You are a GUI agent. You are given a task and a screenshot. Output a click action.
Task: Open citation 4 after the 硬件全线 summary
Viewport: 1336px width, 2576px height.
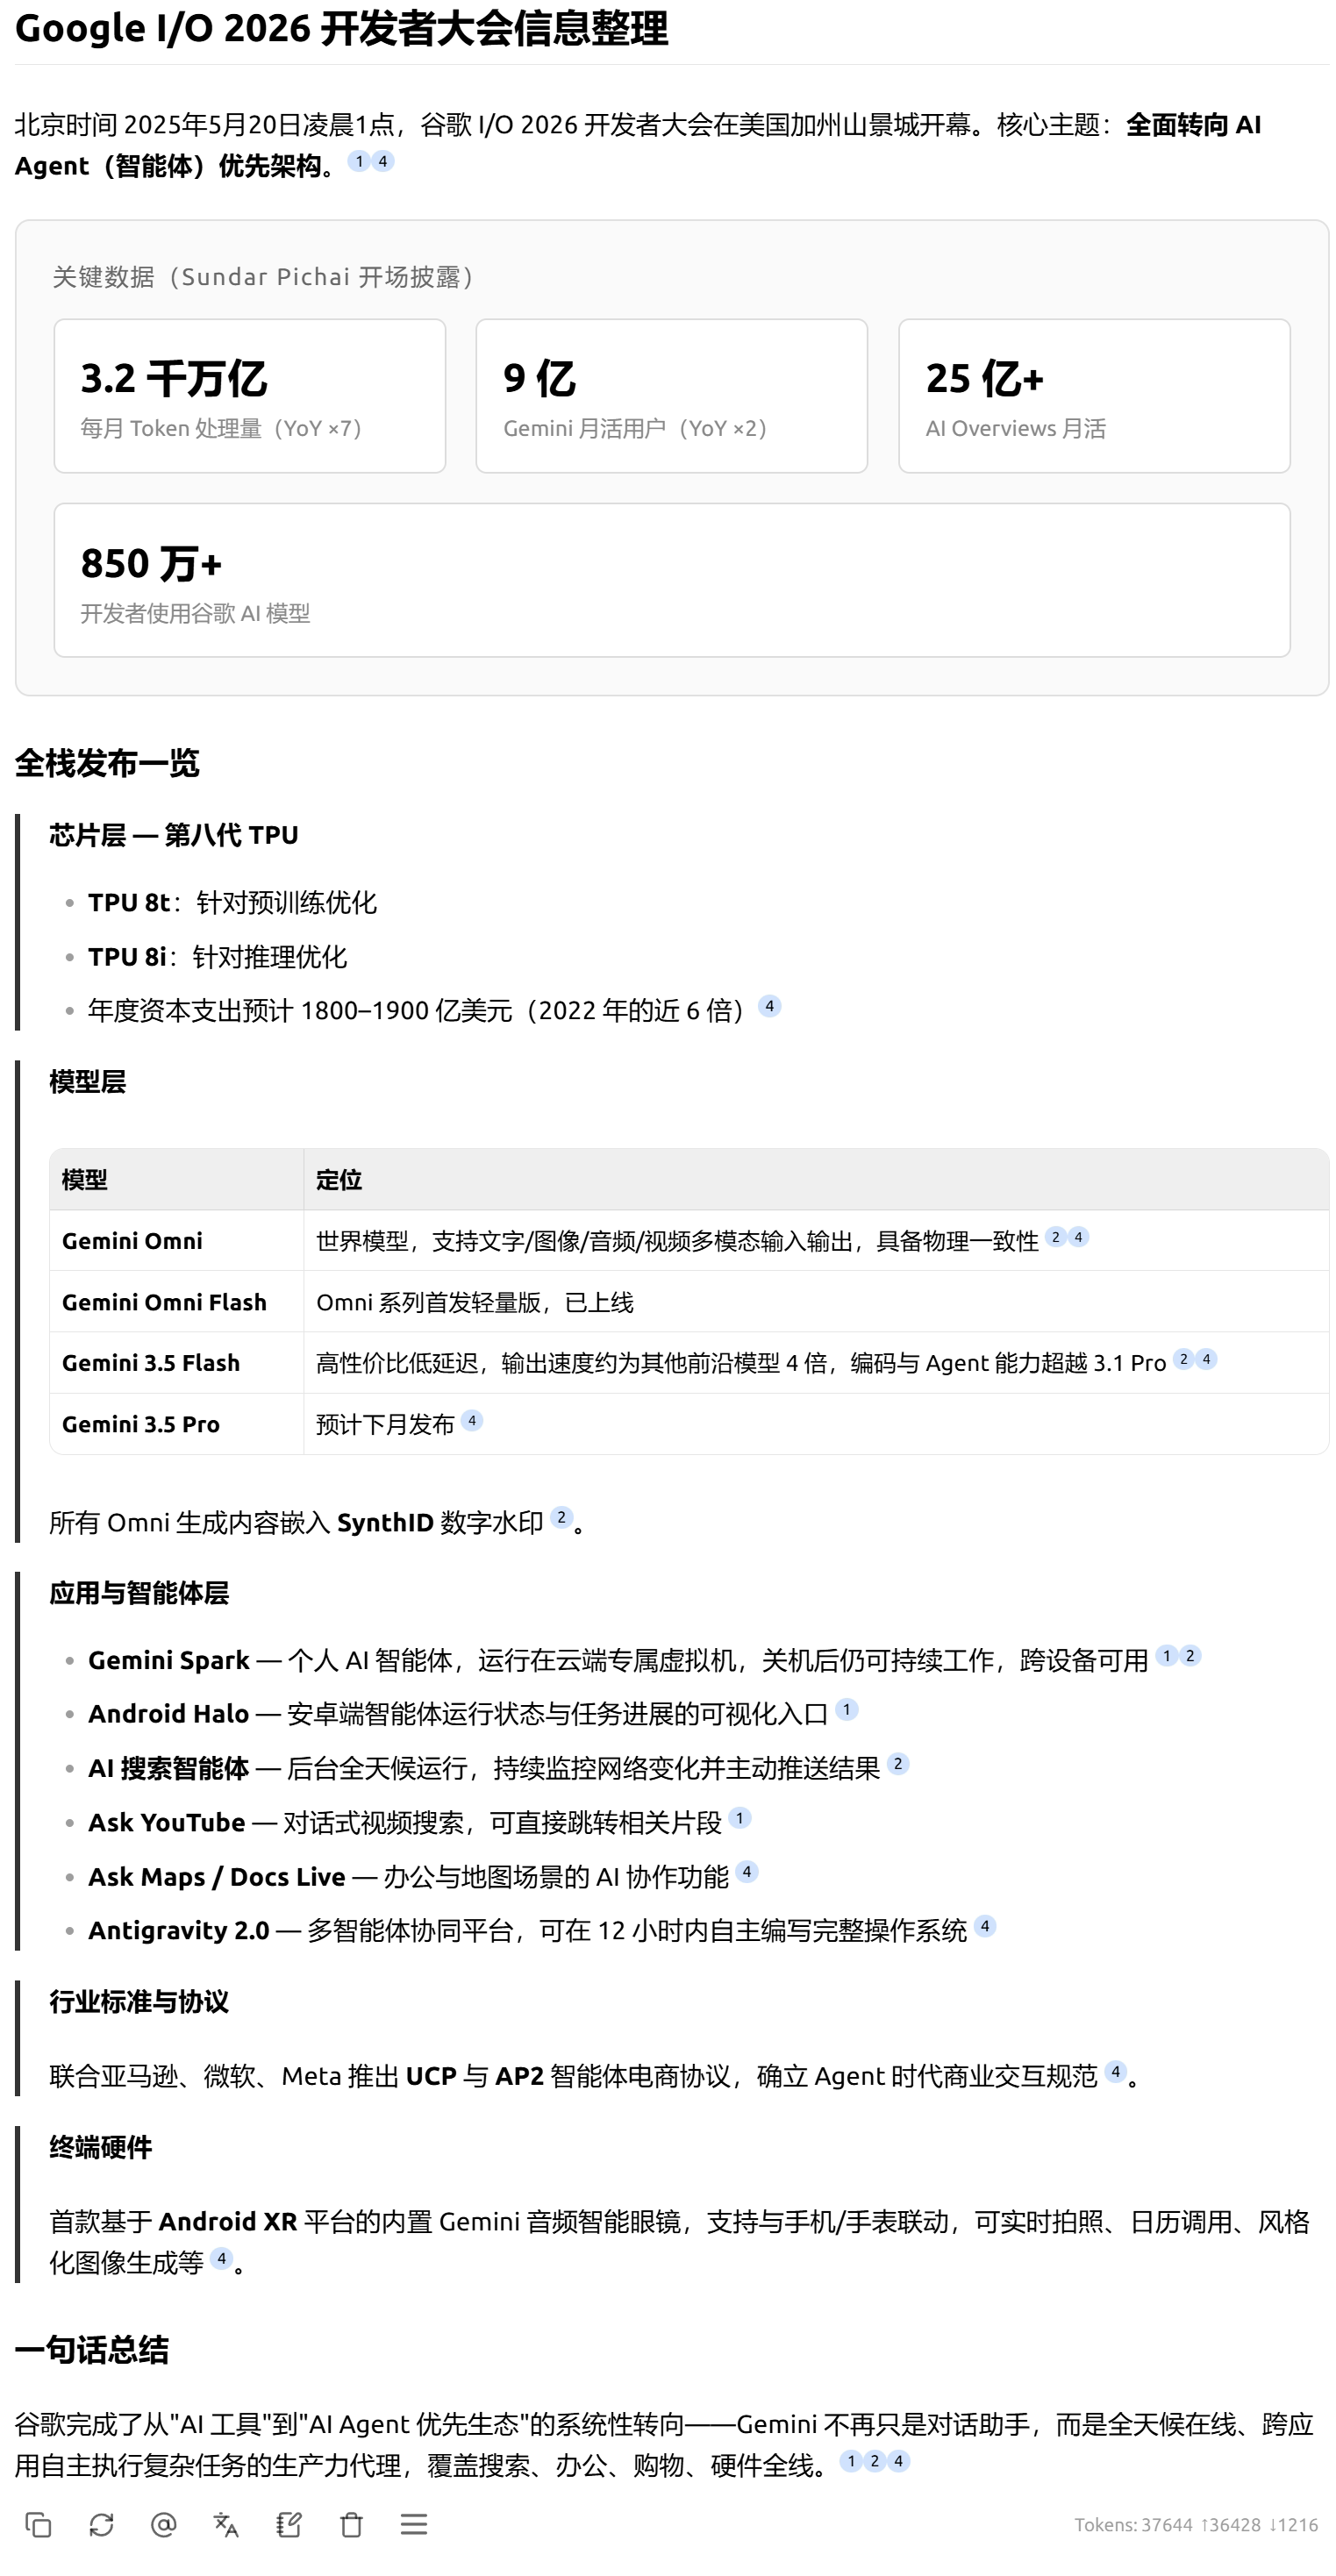898,2460
